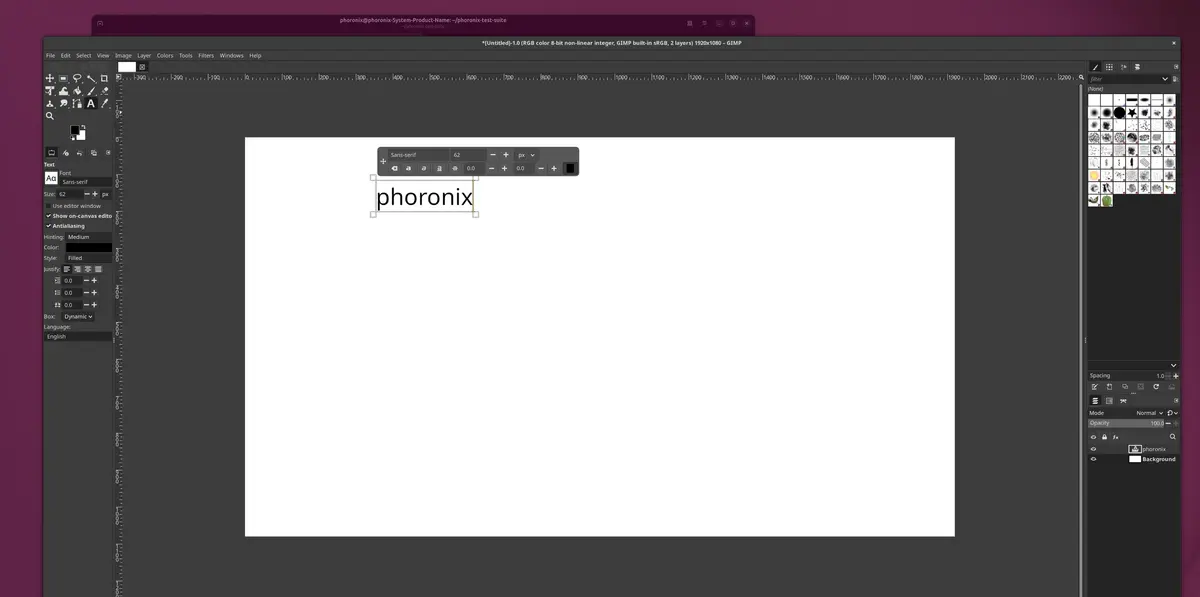Screen dimensions: 1200x597
Task: Select the Eraser tool
Action: 104,91
